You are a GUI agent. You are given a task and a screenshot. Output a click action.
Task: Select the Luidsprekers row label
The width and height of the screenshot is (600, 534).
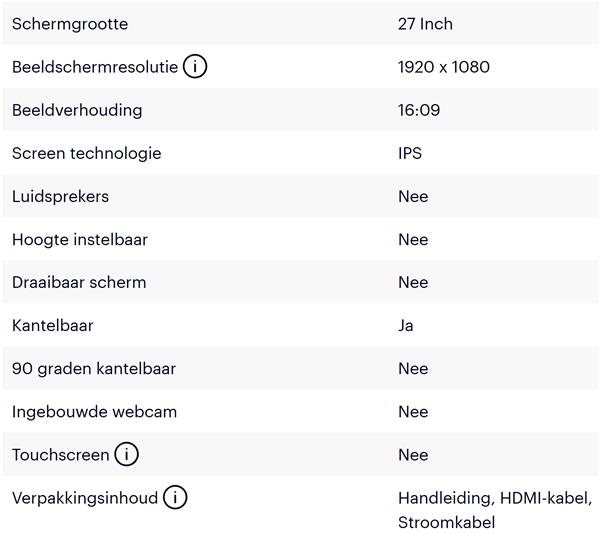(60, 197)
